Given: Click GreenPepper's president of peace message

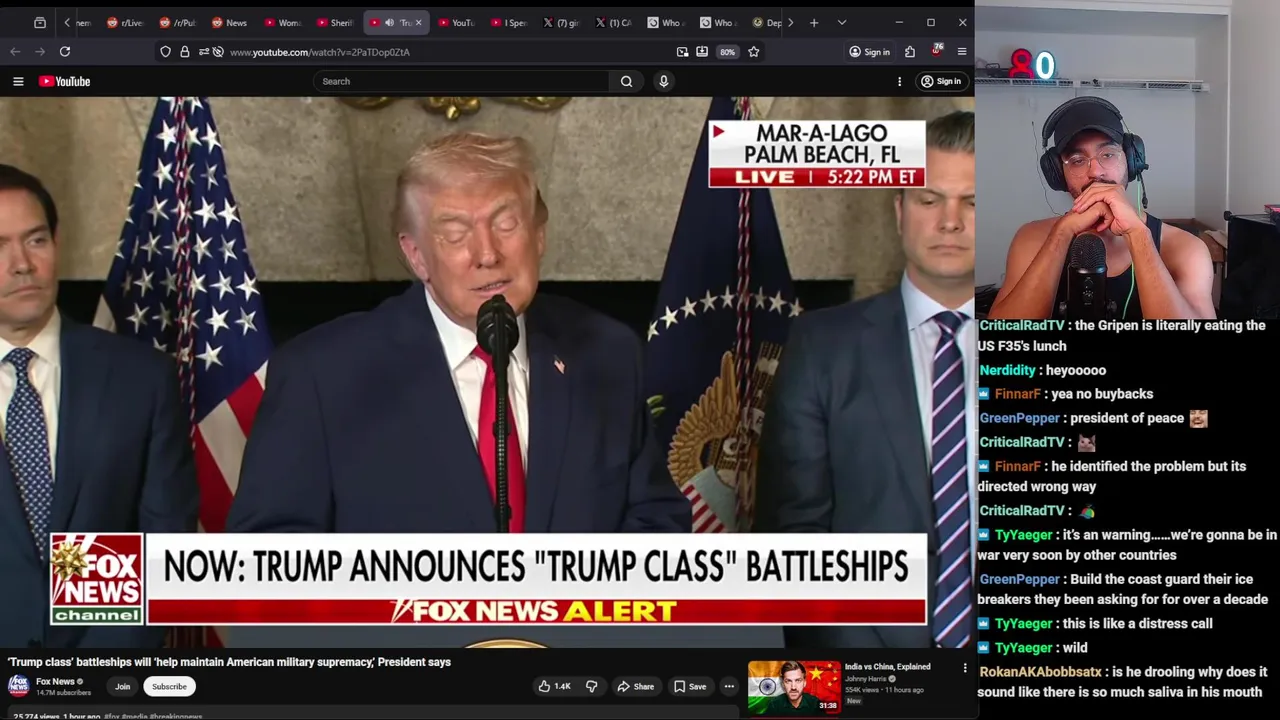Looking at the screenshot, I should tap(1093, 418).
